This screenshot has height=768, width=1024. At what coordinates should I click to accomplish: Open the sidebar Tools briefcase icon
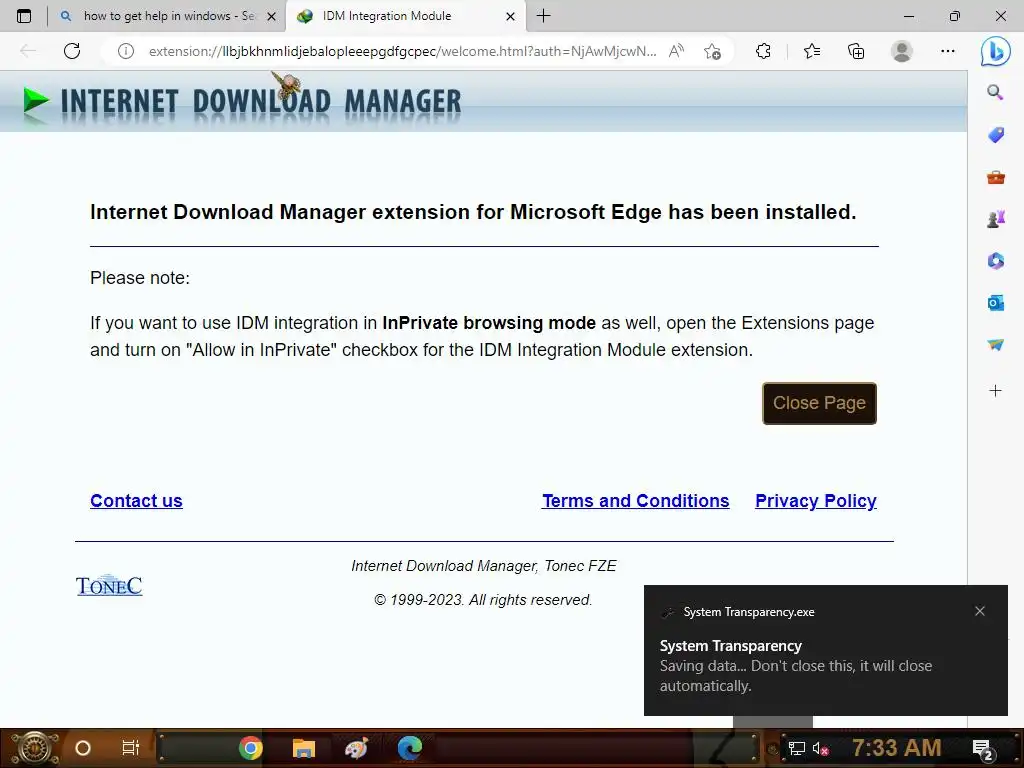pyautogui.click(x=995, y=177)
